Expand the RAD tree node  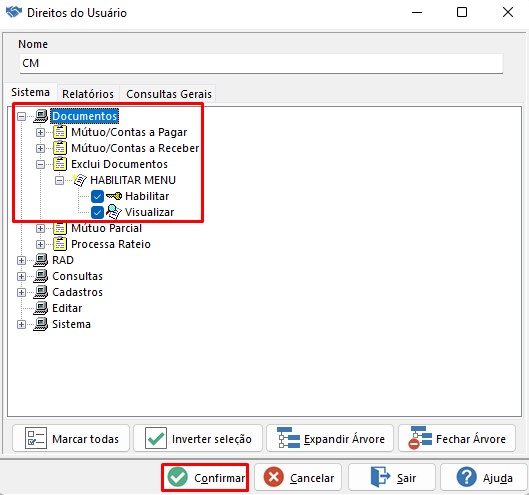[x=21, y=260]
